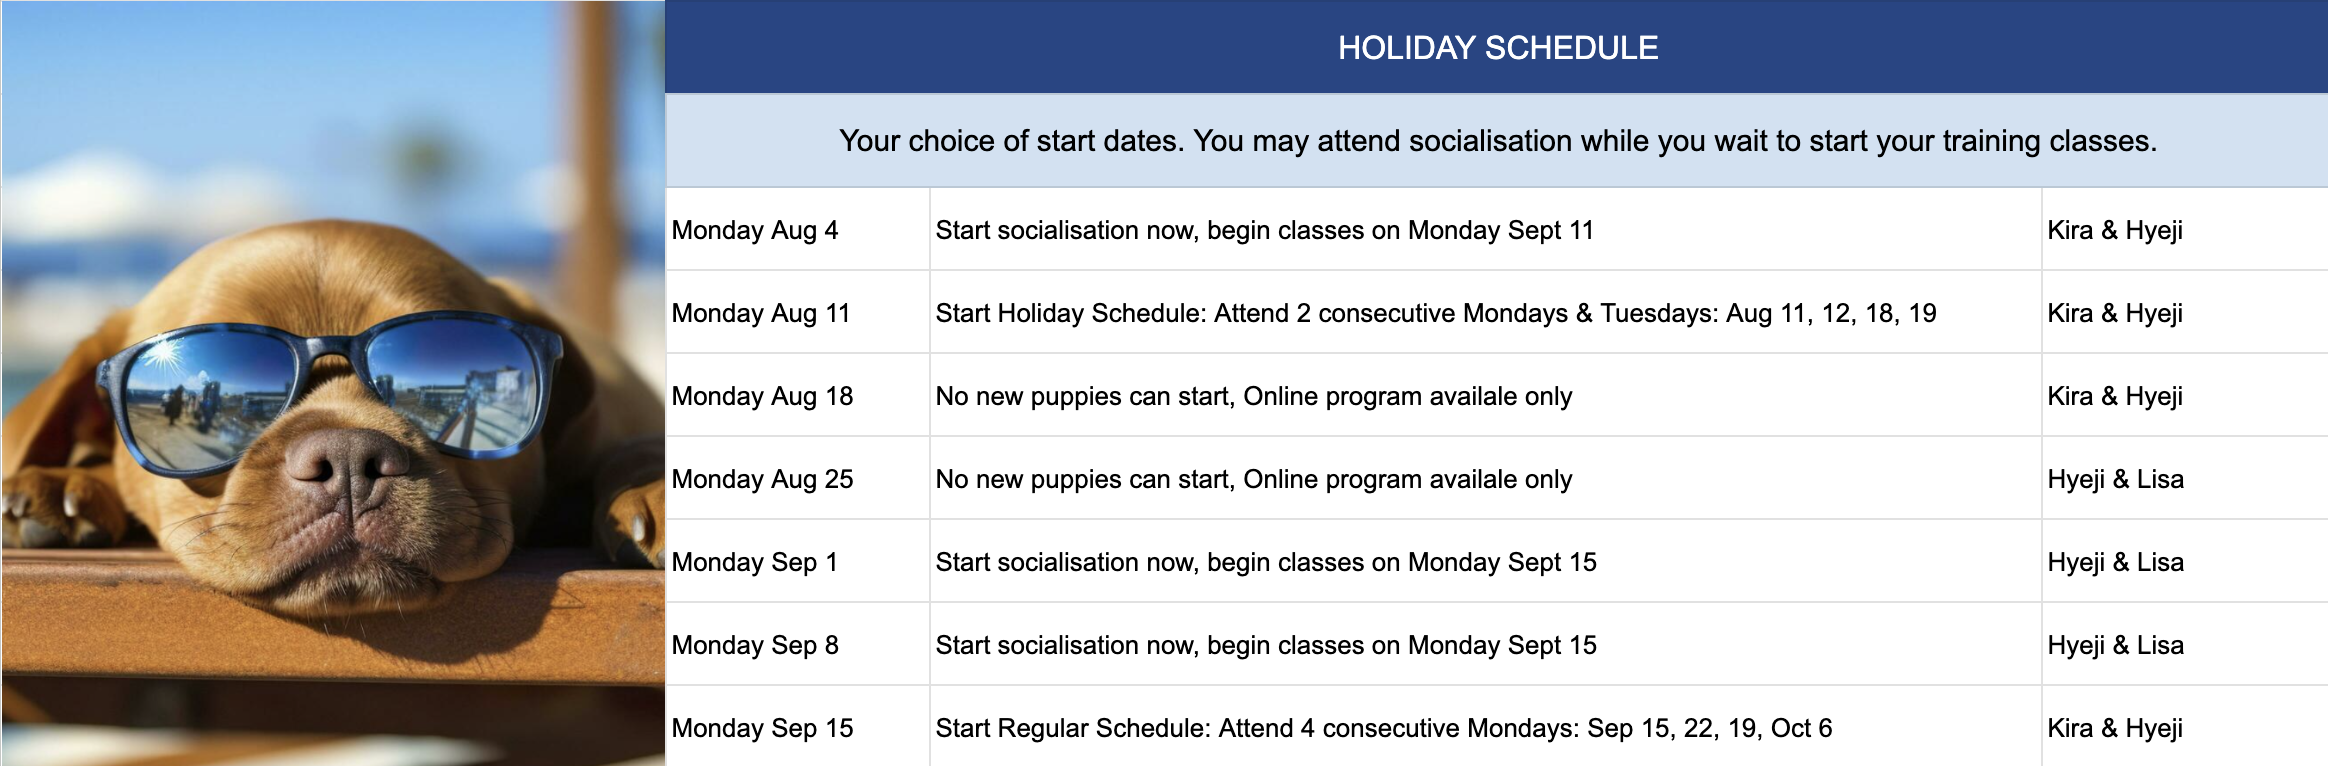Click Aug 18 'No new puppies can start' cell

point(1486,395)
